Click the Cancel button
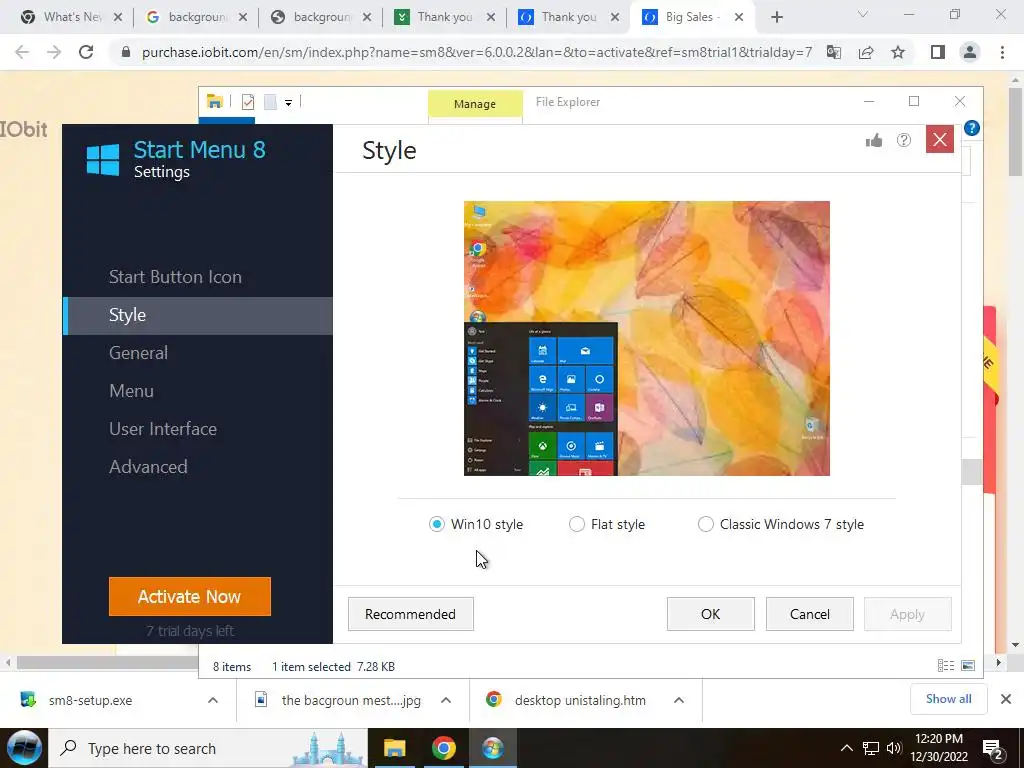This screenshot has width=1024, height=768. (x=810, y=615)
